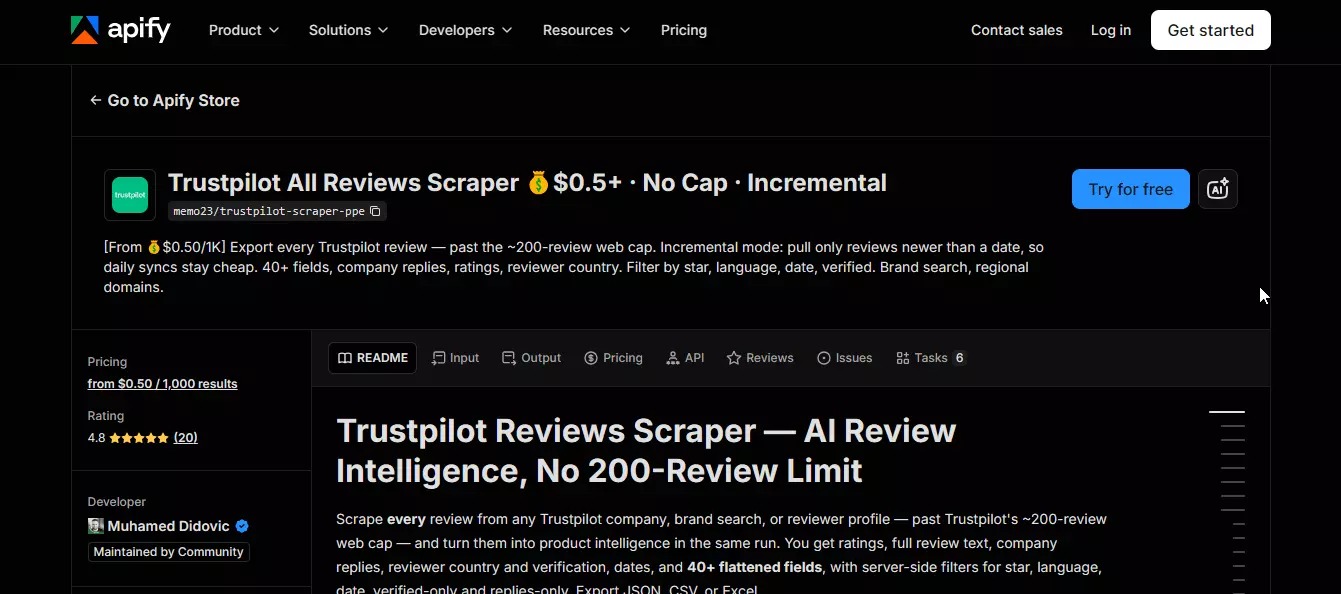
Task: Click Log in
Action: click(1111, 30)
